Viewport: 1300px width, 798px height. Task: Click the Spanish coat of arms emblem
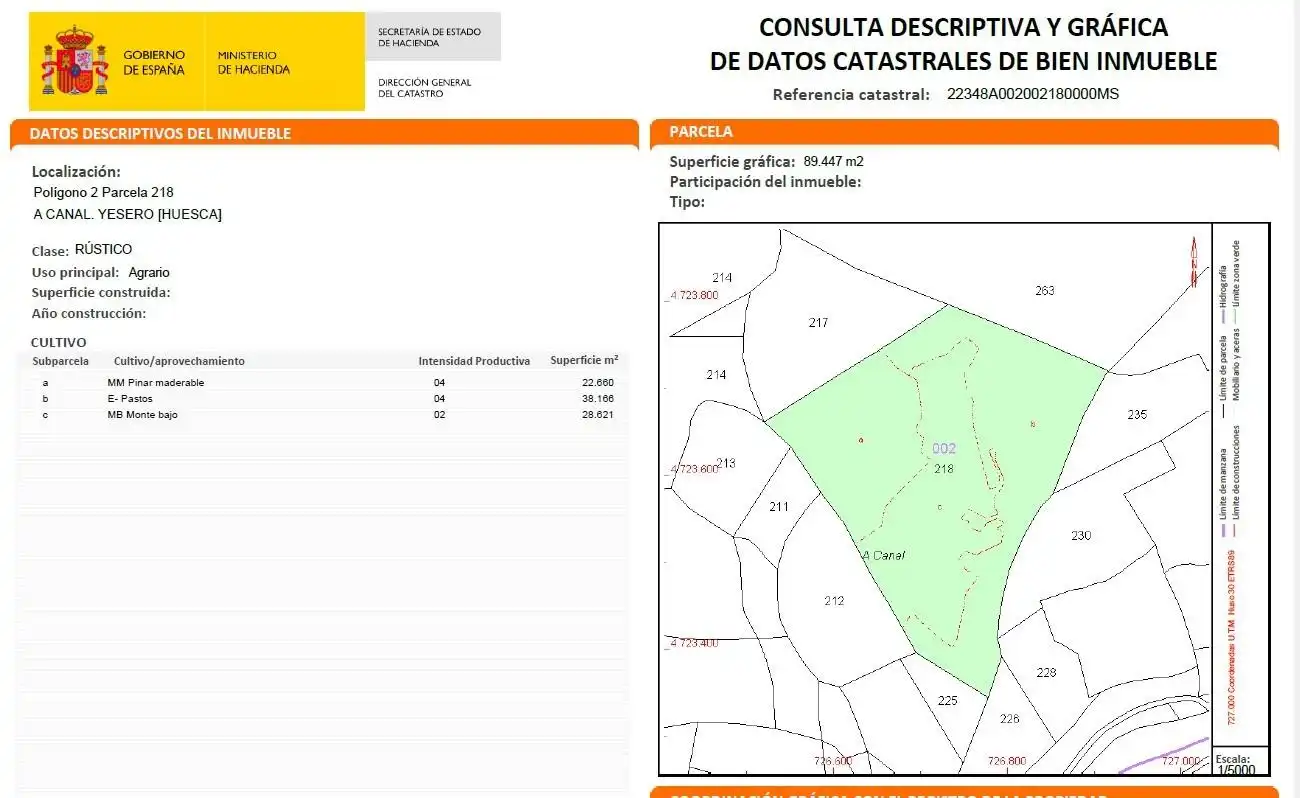click(x=74, y=61)
